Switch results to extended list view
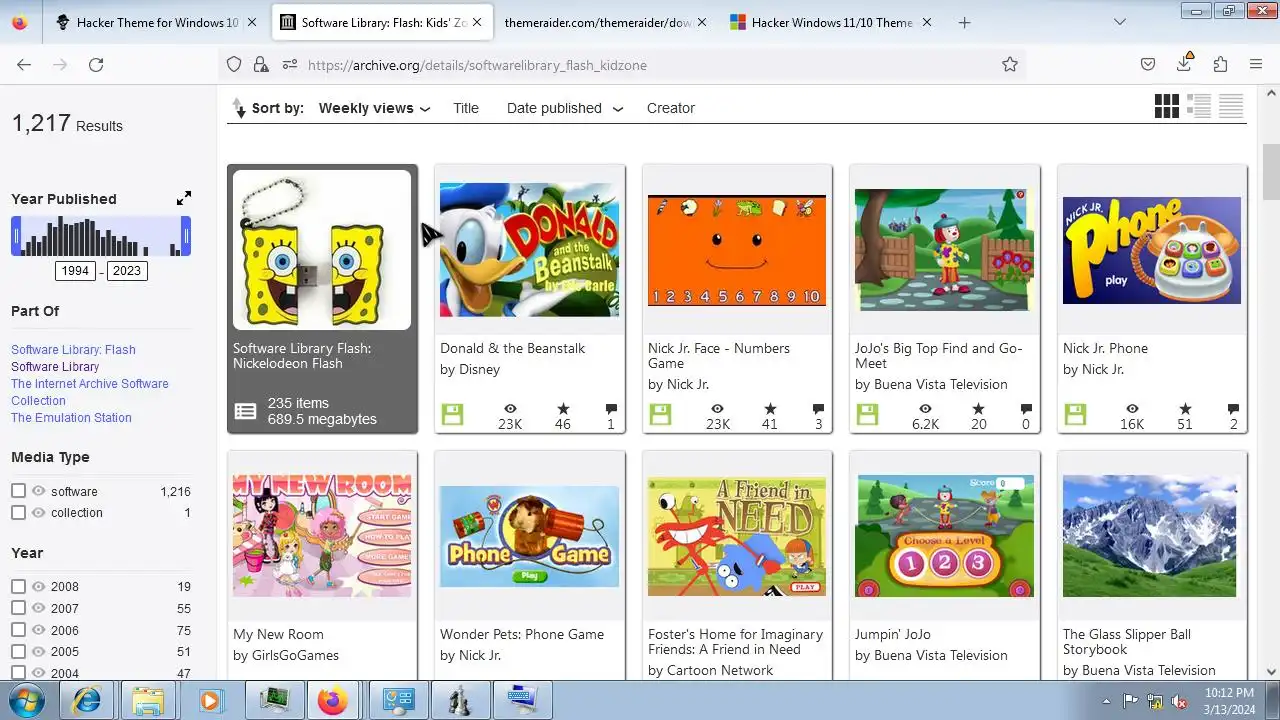Screen dimensions: 1280x720 1198,106
